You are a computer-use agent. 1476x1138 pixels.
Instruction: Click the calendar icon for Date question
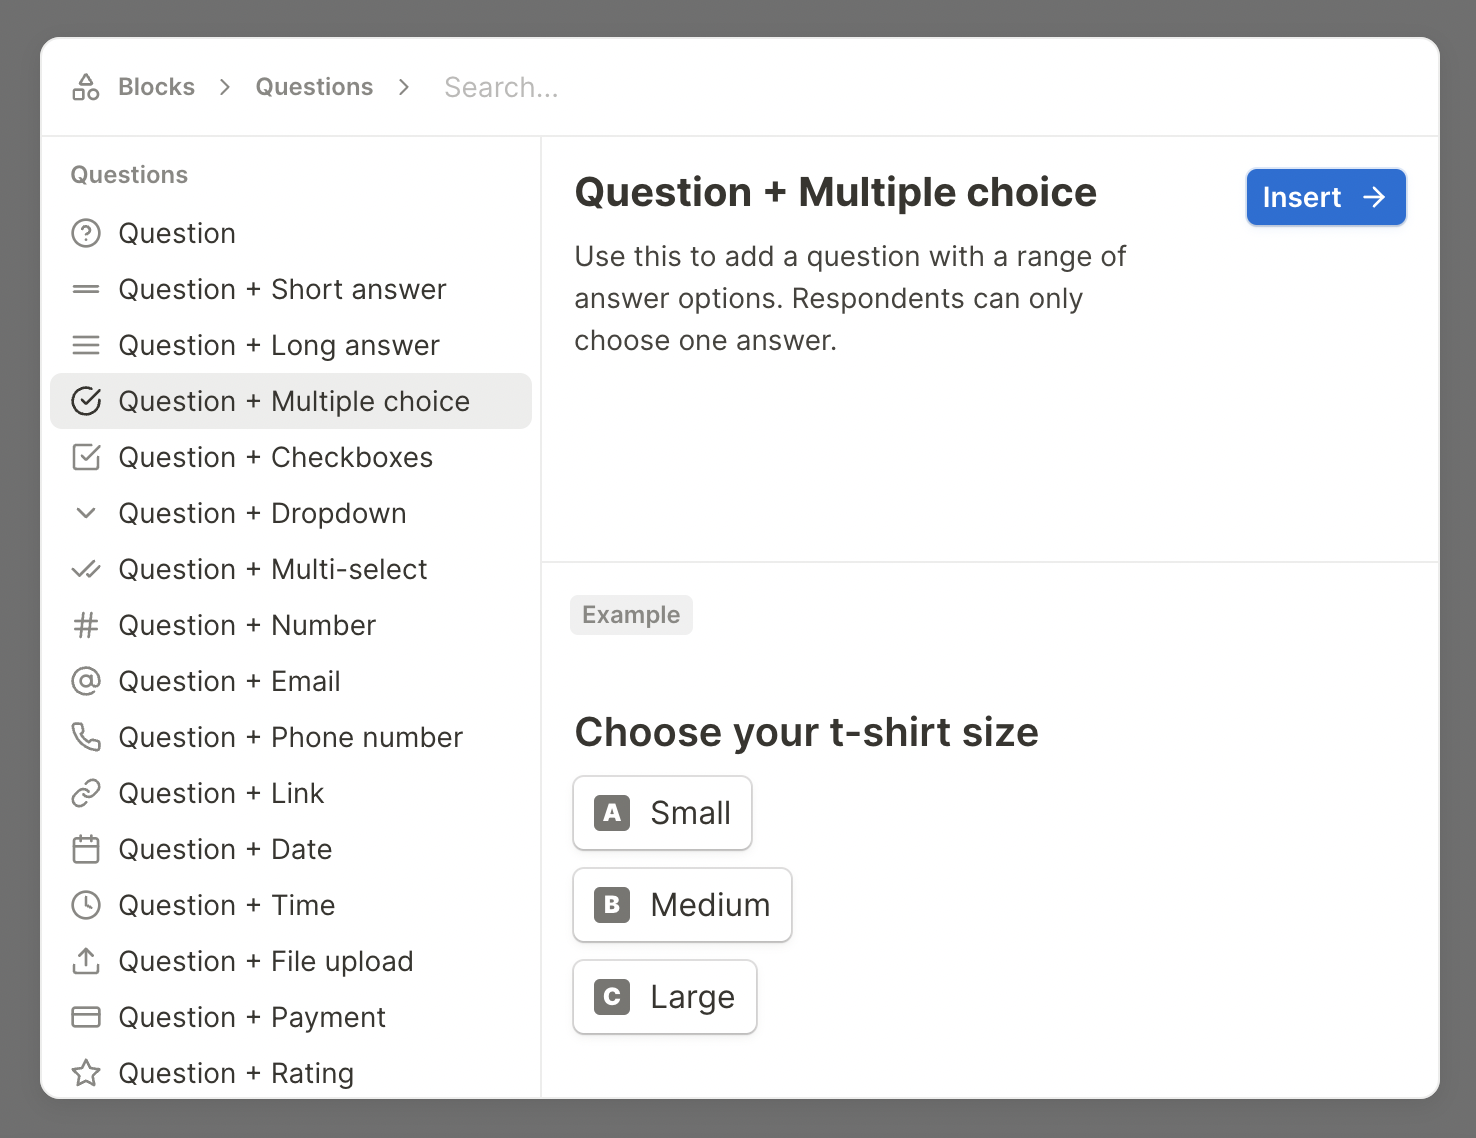86,849
